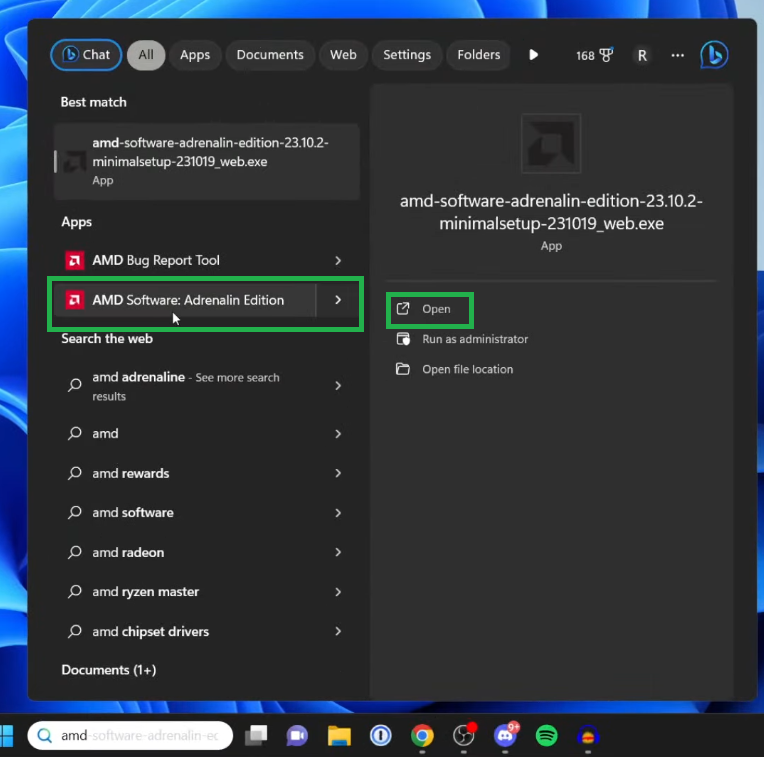Switch to the Folders filter
The width and height of the screenshot is (764, 757).
tap(478, 55)
